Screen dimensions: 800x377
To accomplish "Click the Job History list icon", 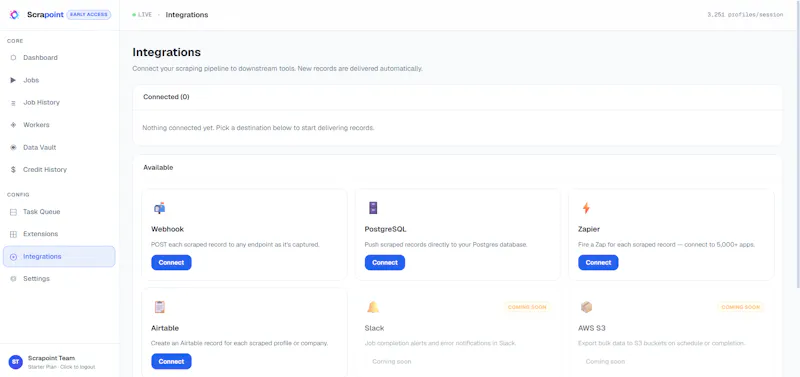I will click(x=13, y=103).
